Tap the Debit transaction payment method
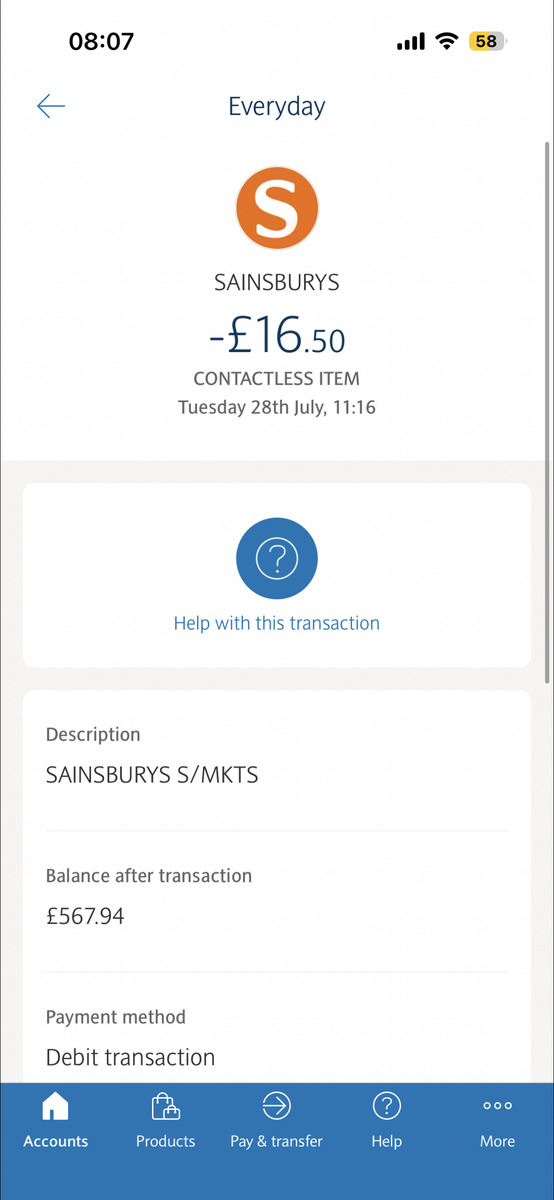This screenshot has width=554, height=1200. tap(131, 1057)
